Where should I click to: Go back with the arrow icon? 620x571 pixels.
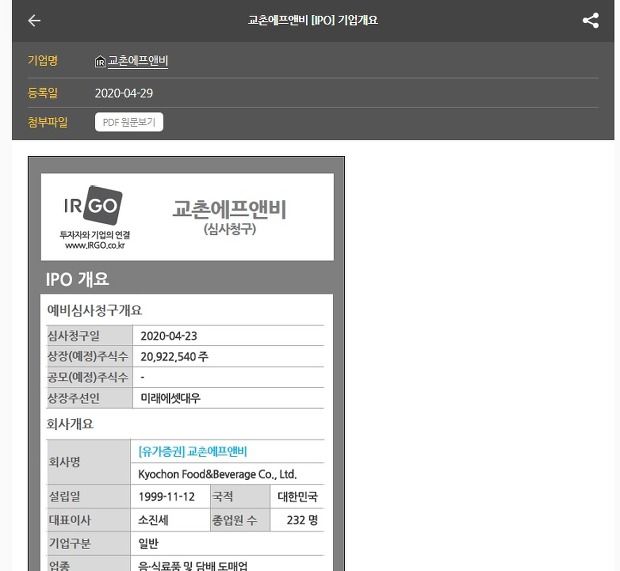34,20
